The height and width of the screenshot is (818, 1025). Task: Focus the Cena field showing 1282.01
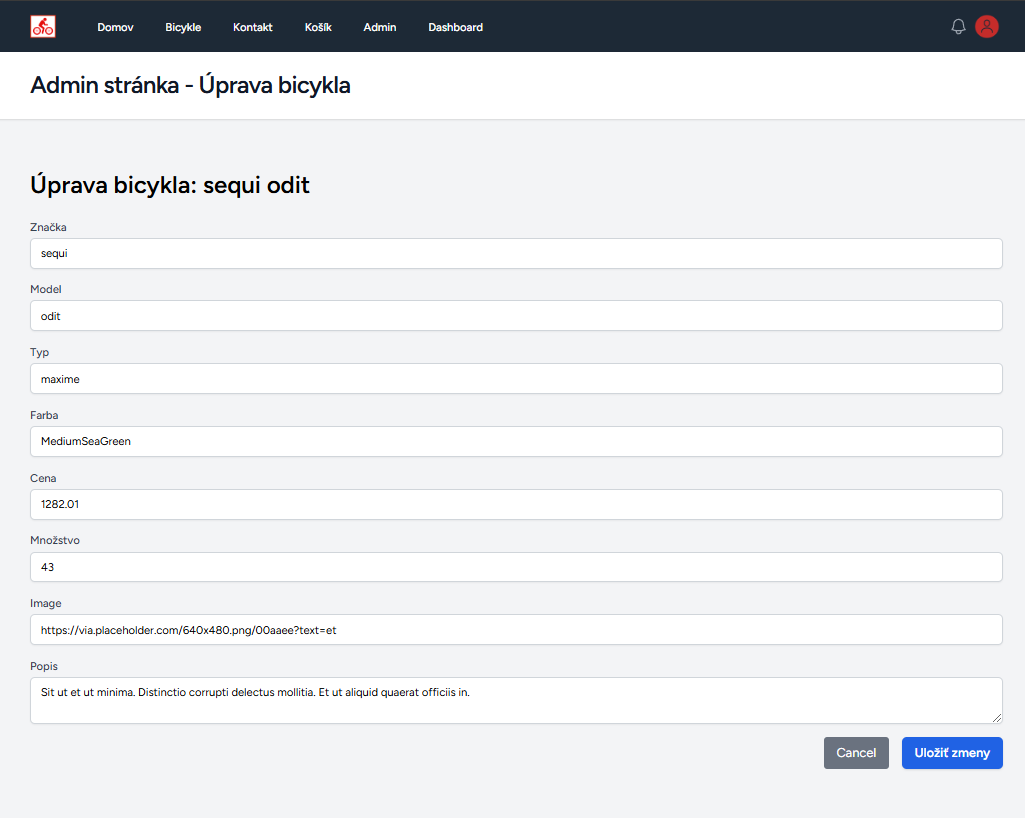(516, 504)
